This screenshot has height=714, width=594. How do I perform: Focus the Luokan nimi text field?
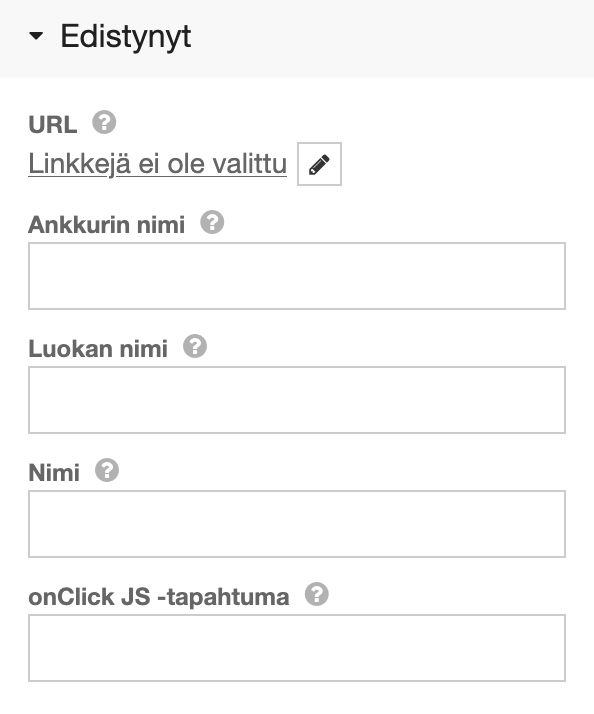297,400
